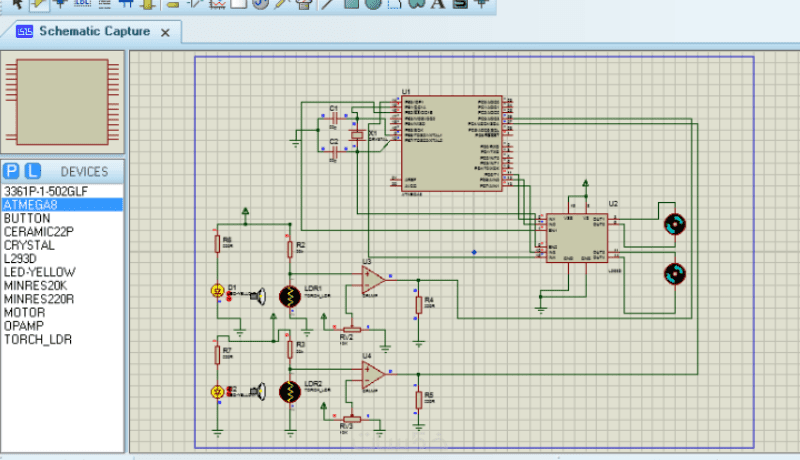Open Library Manager with the L button
The image size is (800, 460).
[32, 171]
